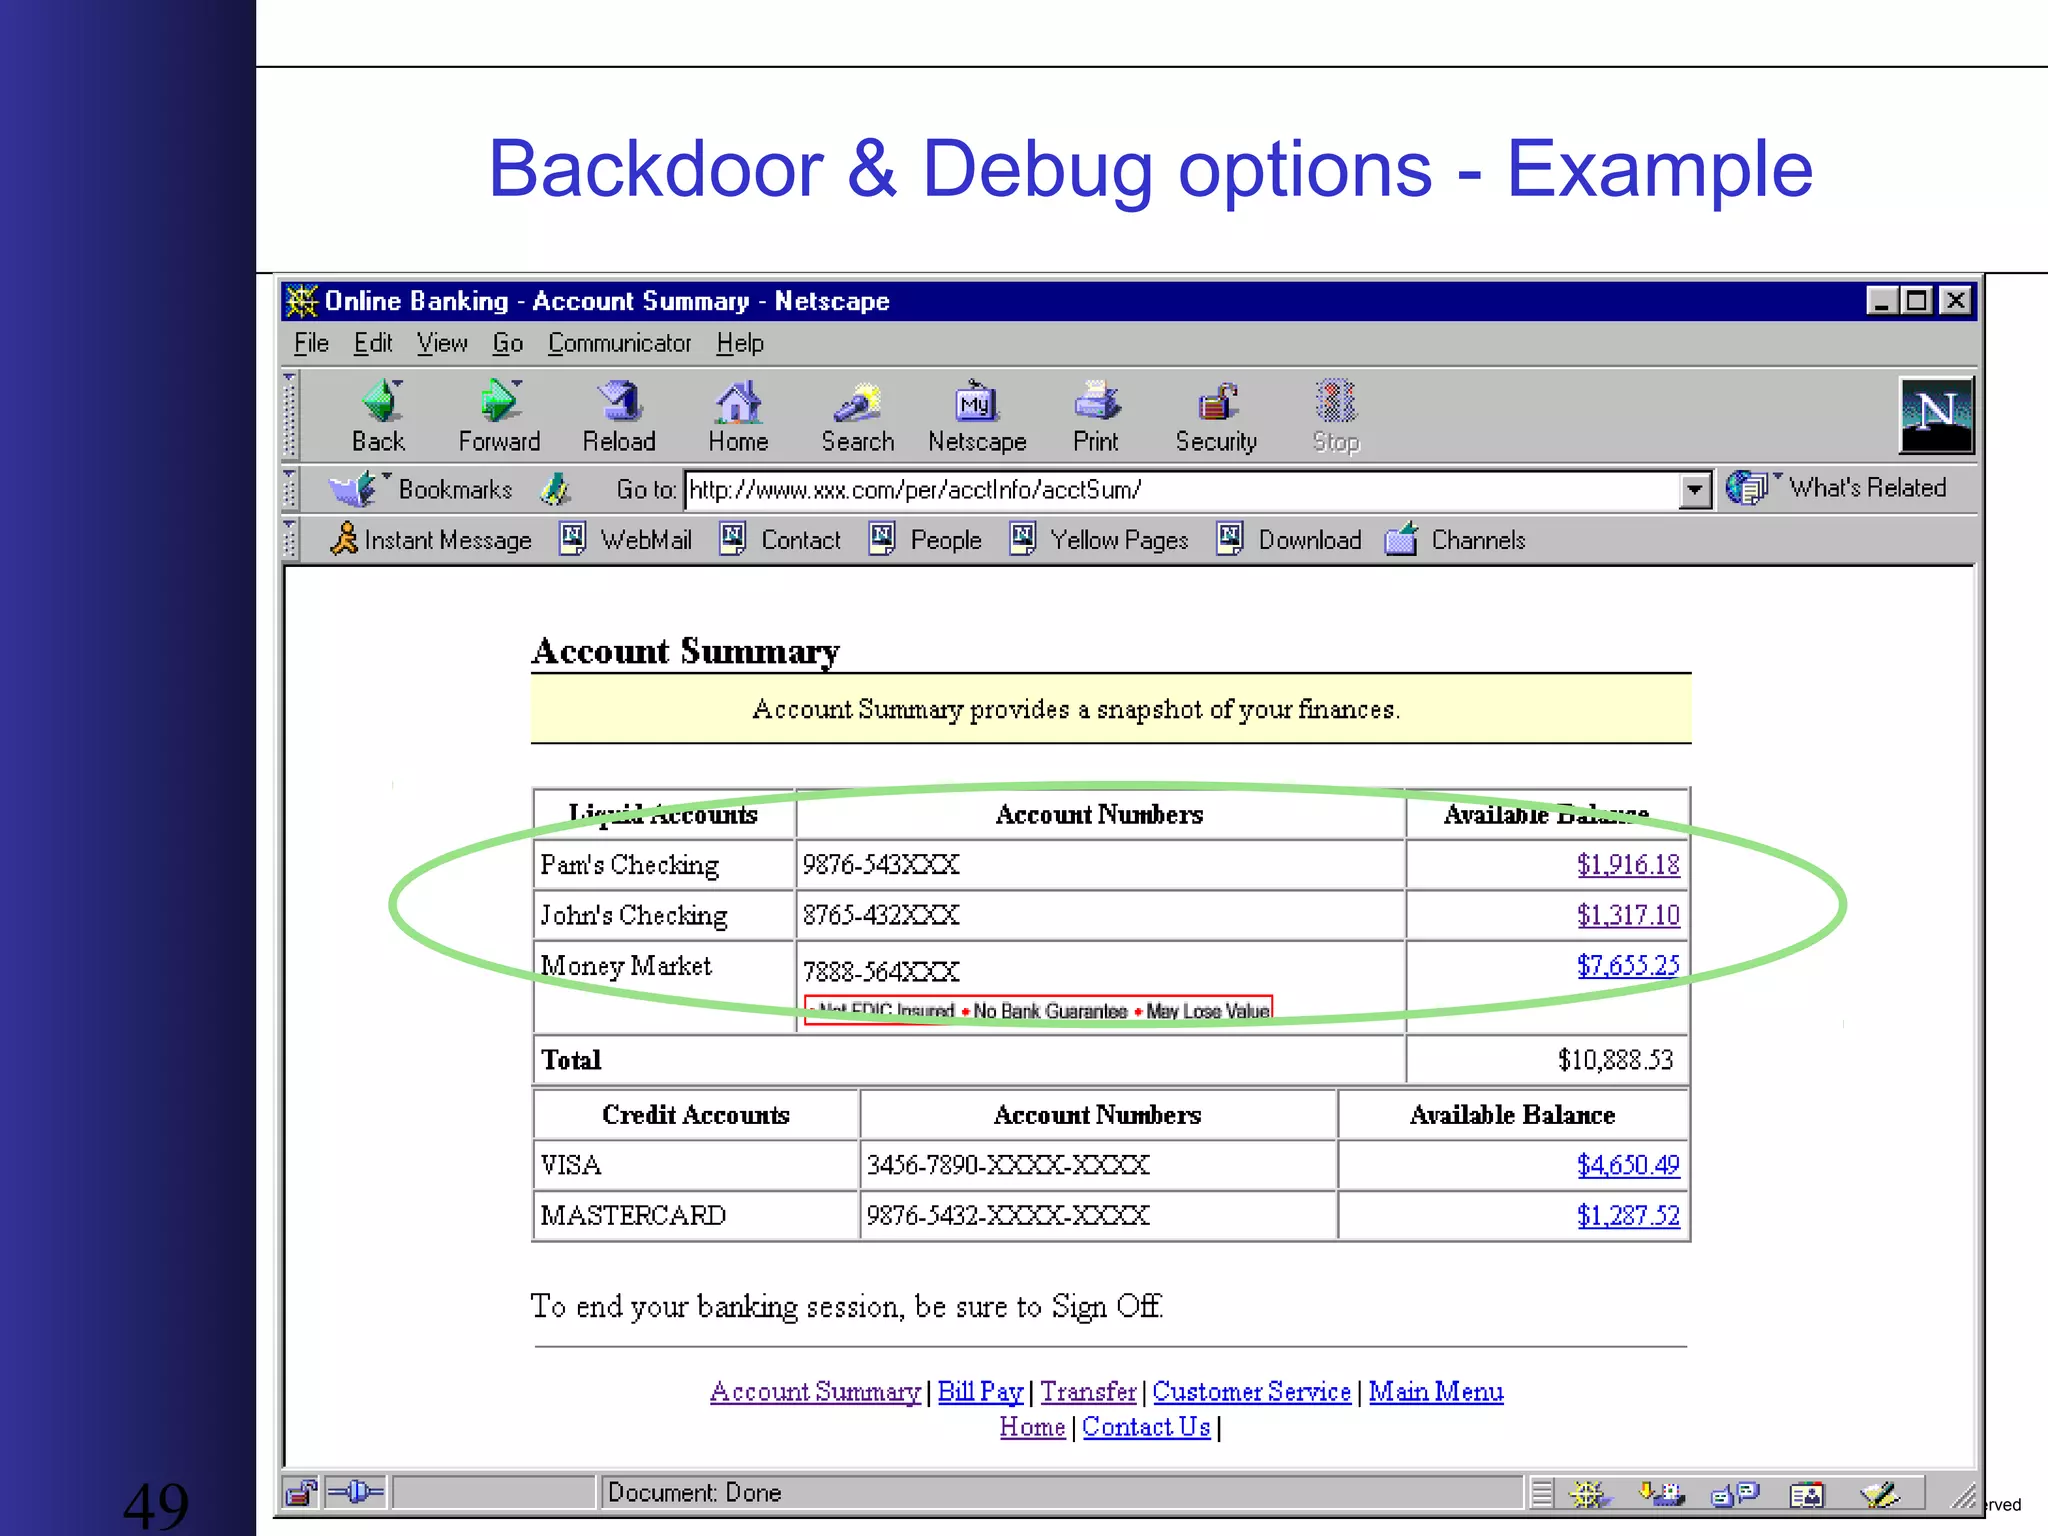Viewport: 2048px width, 1536px height.
Task: Click account number 9876-543XXX
Action: (881, 864)
